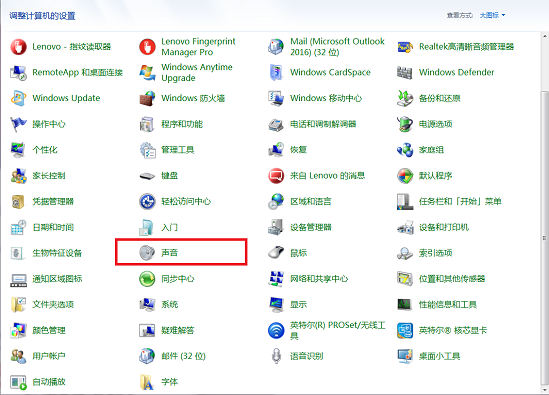The width and height of the screenshot is (549, 395).
Task: Click the 通知区域图标 link
Action: (x=57, y=279)
